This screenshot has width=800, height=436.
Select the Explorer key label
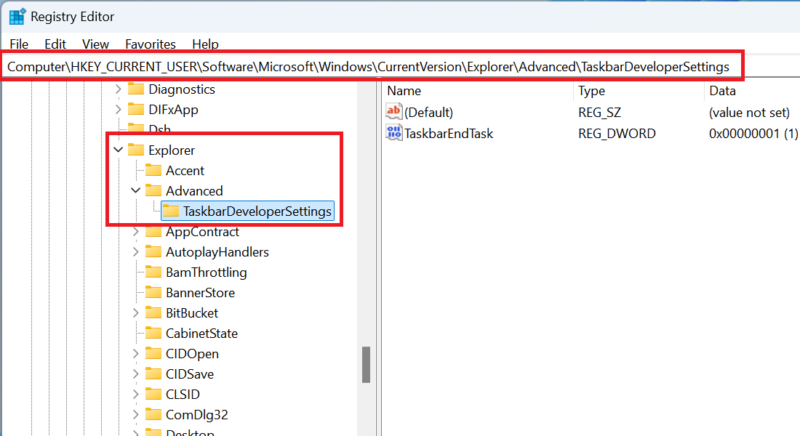(x=171, y=150)
